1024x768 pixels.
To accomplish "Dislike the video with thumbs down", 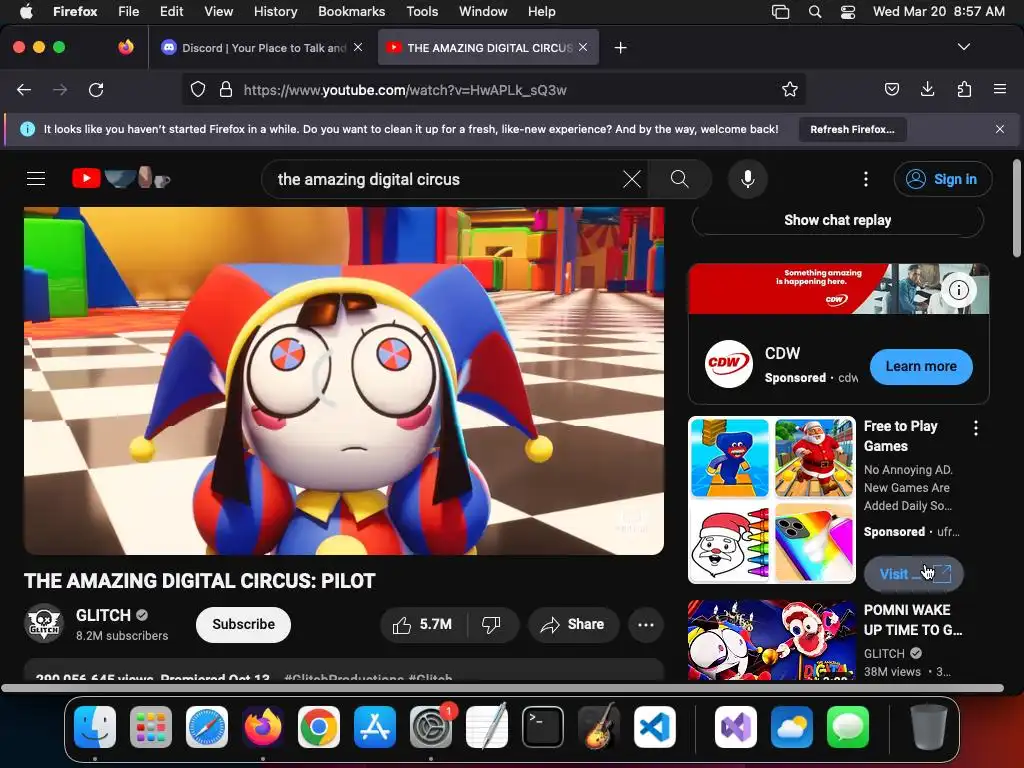I will click(491, 625).
